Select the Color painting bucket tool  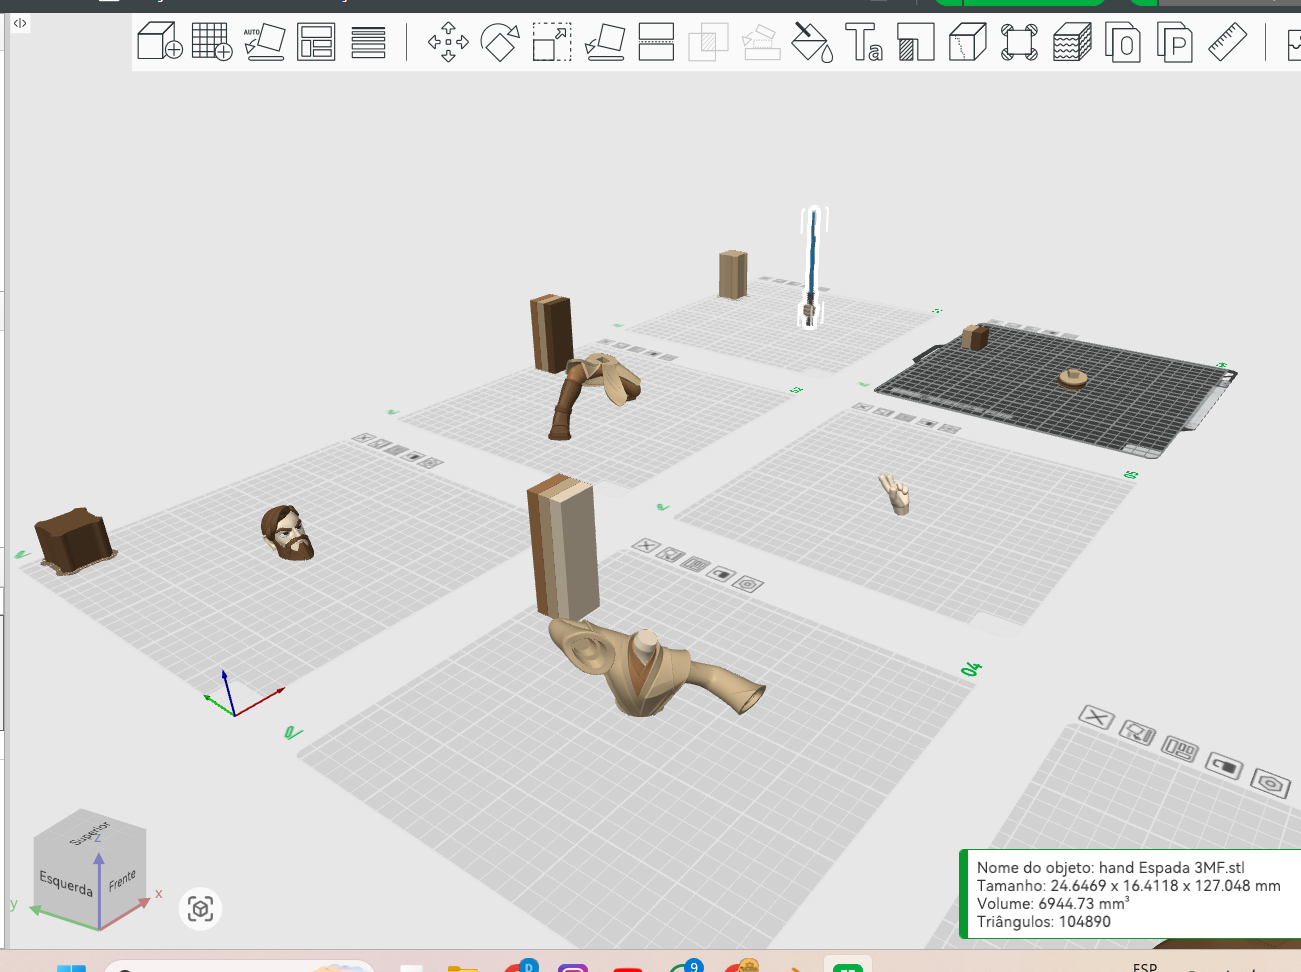812,42
